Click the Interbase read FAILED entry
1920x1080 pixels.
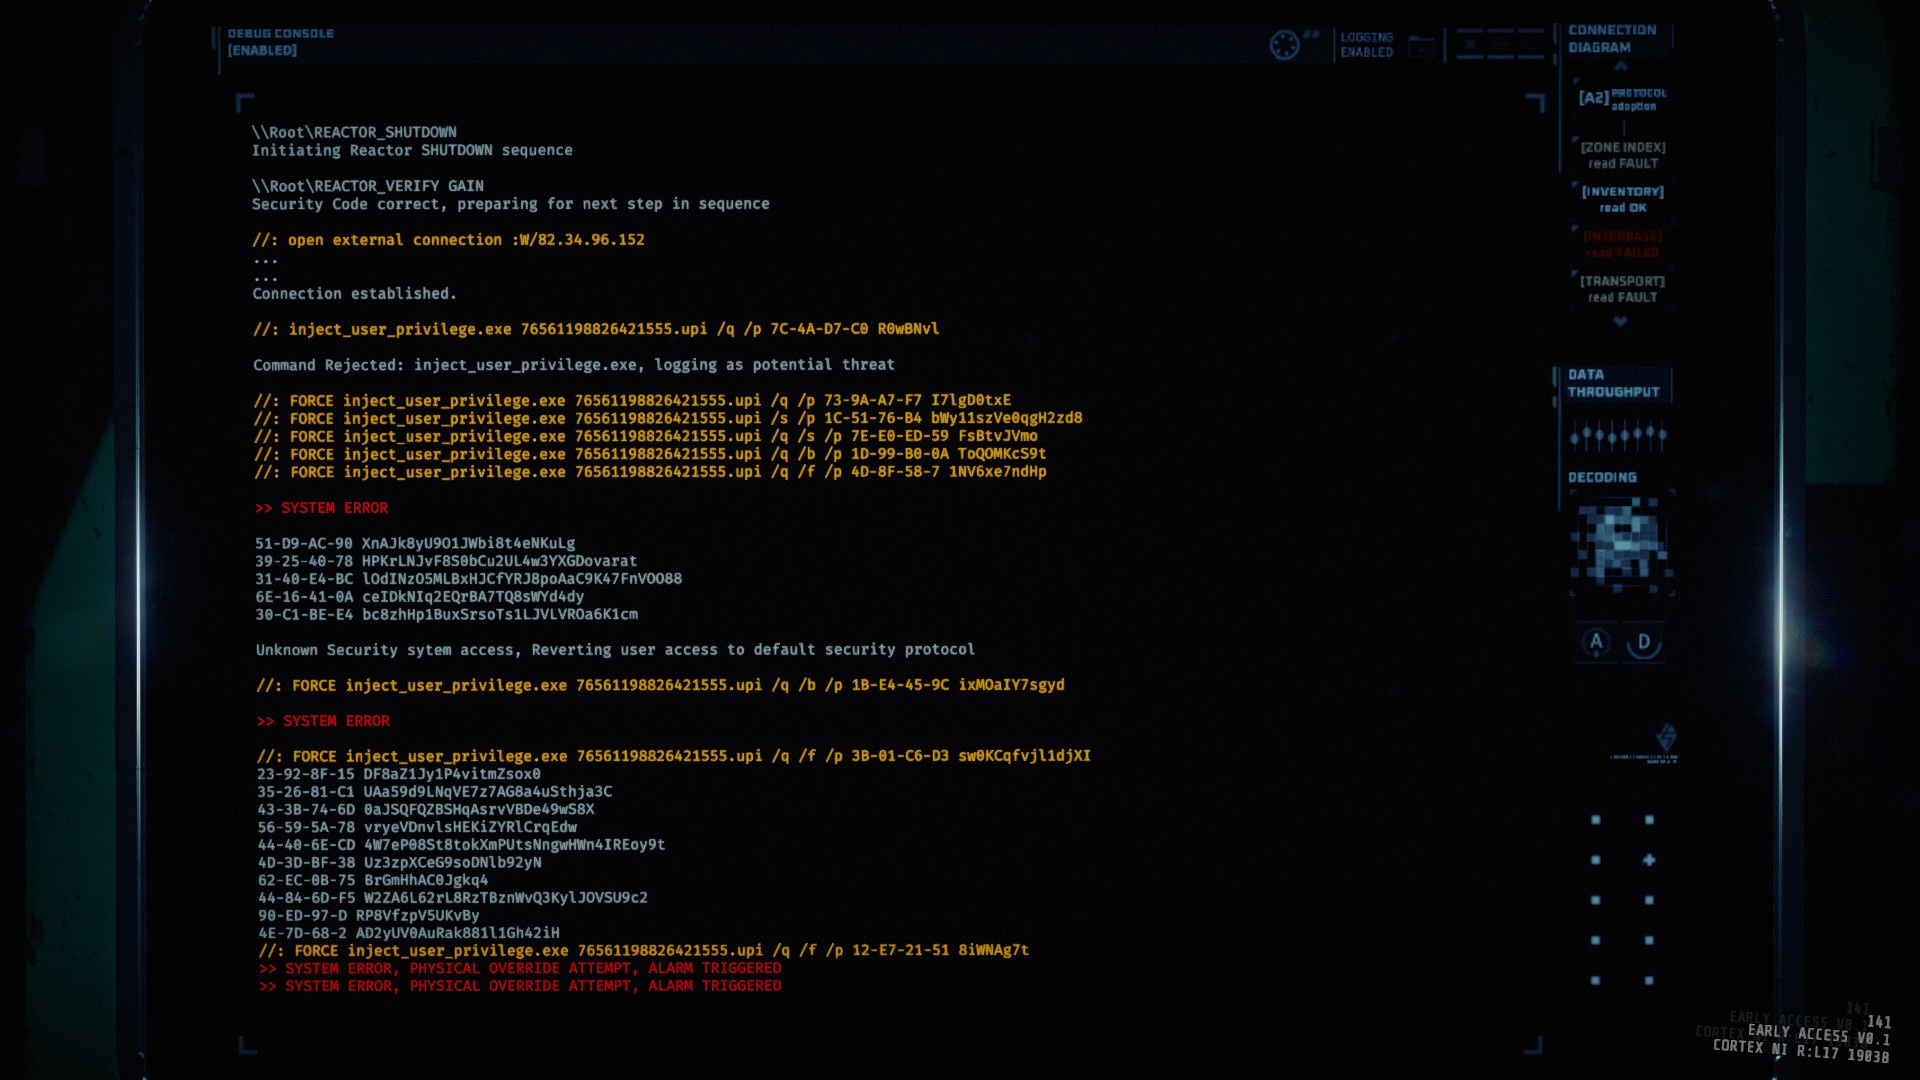coord(1622,244)
